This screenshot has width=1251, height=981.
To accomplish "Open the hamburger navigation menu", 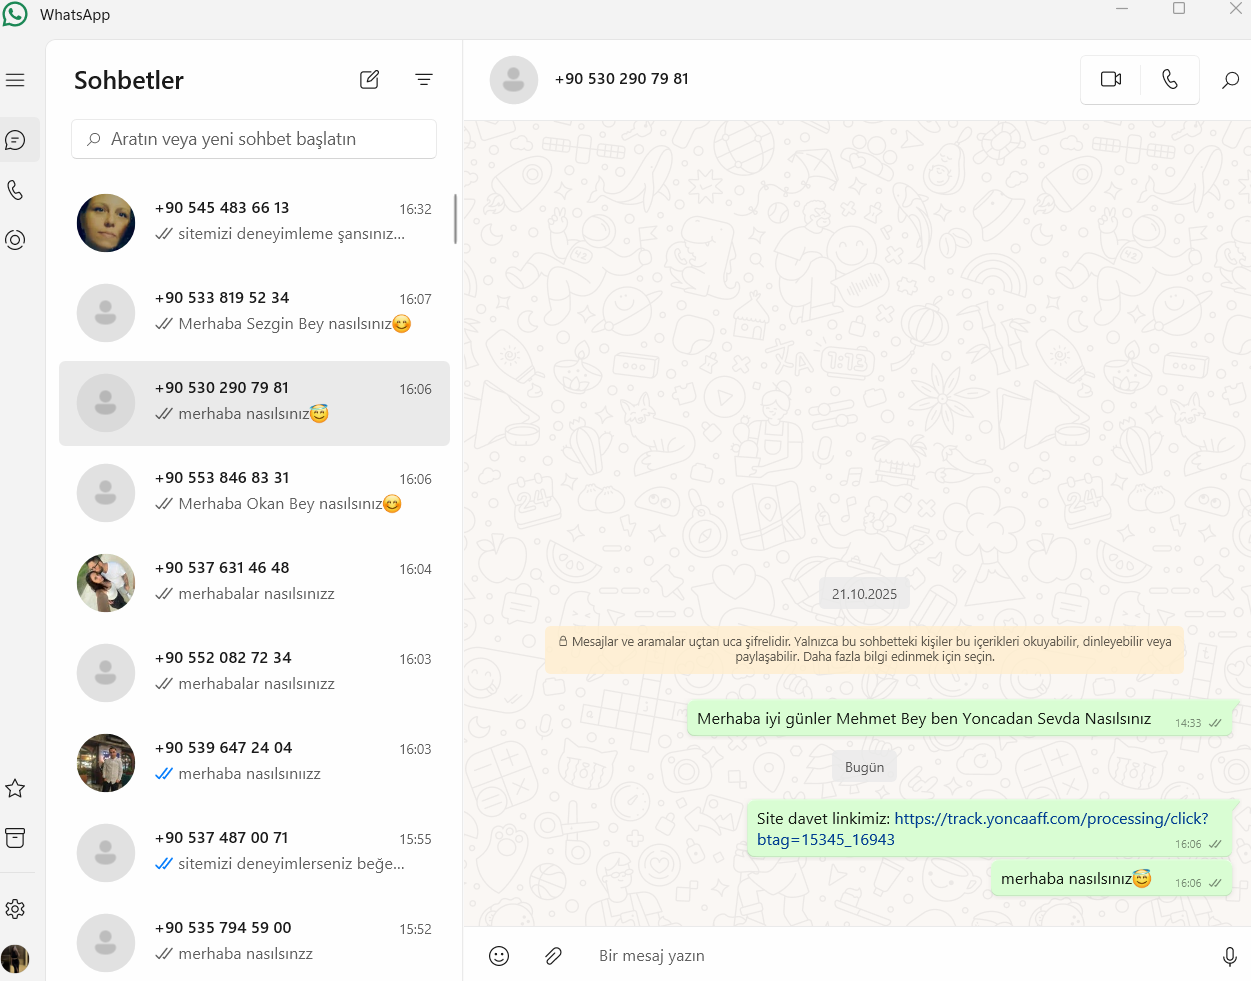I will click(x=15, y=80).
